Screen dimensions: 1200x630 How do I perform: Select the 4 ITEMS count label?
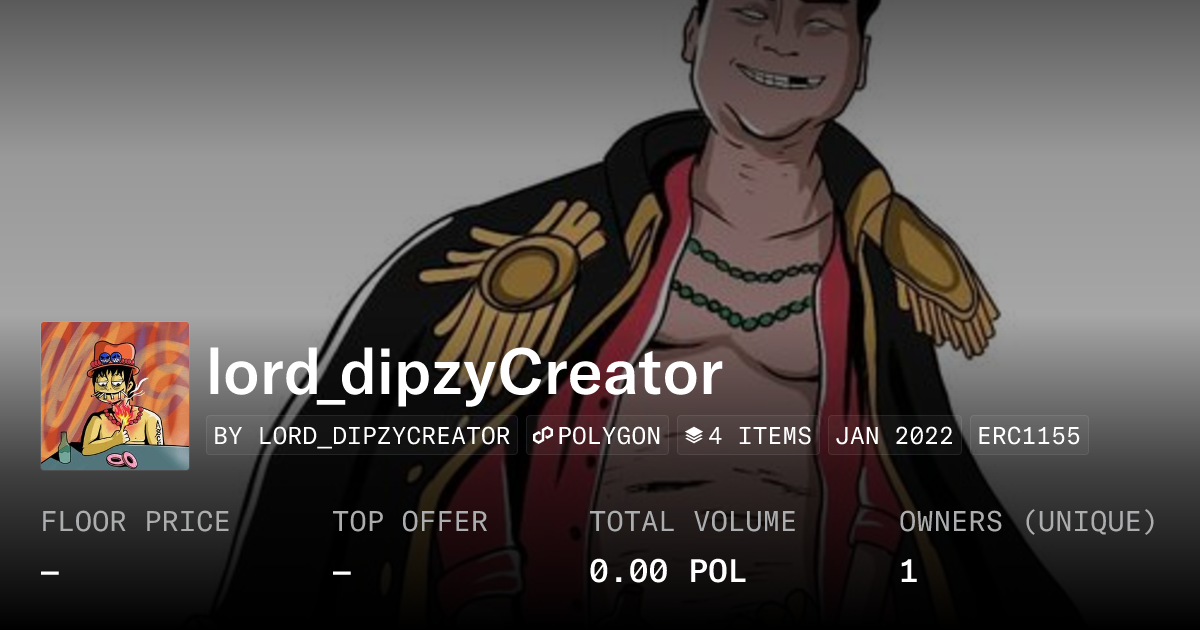pos(760,436)
